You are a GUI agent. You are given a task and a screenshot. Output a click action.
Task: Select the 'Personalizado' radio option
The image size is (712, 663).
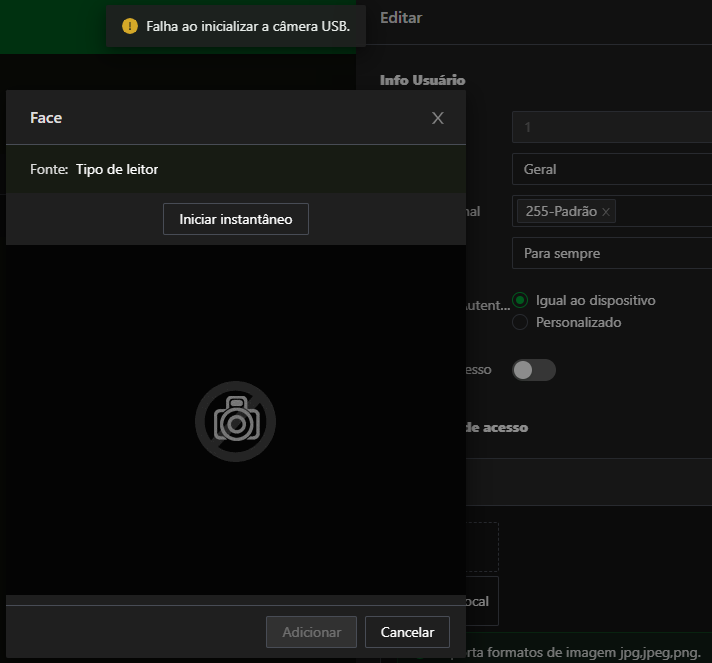pos(520,322)
